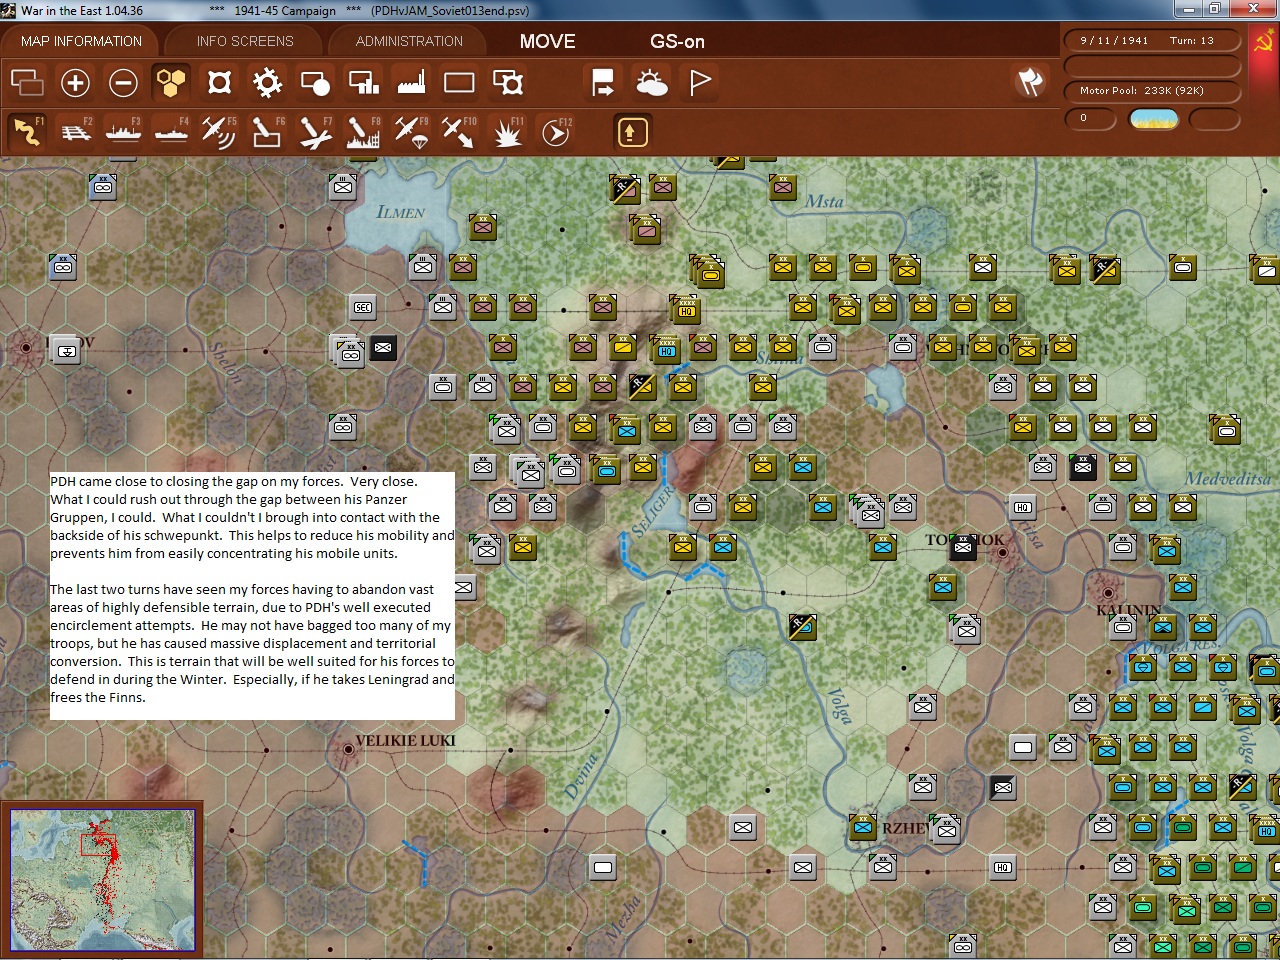Click the SEC counter west of Ilmen
Screen dimensions: 1280x960
pos(363,307)
